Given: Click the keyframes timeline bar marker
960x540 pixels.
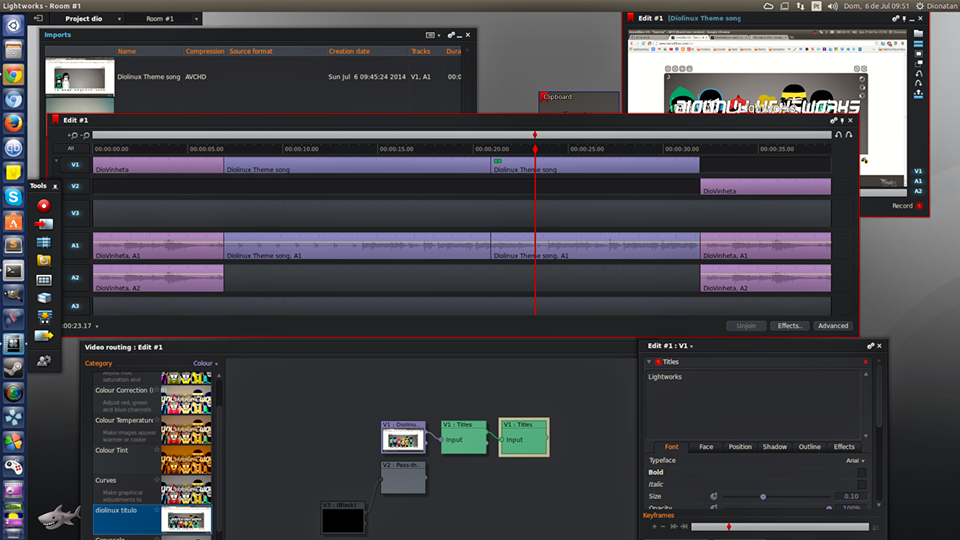Looking at the screenshot, I should (x=729, y=527).
